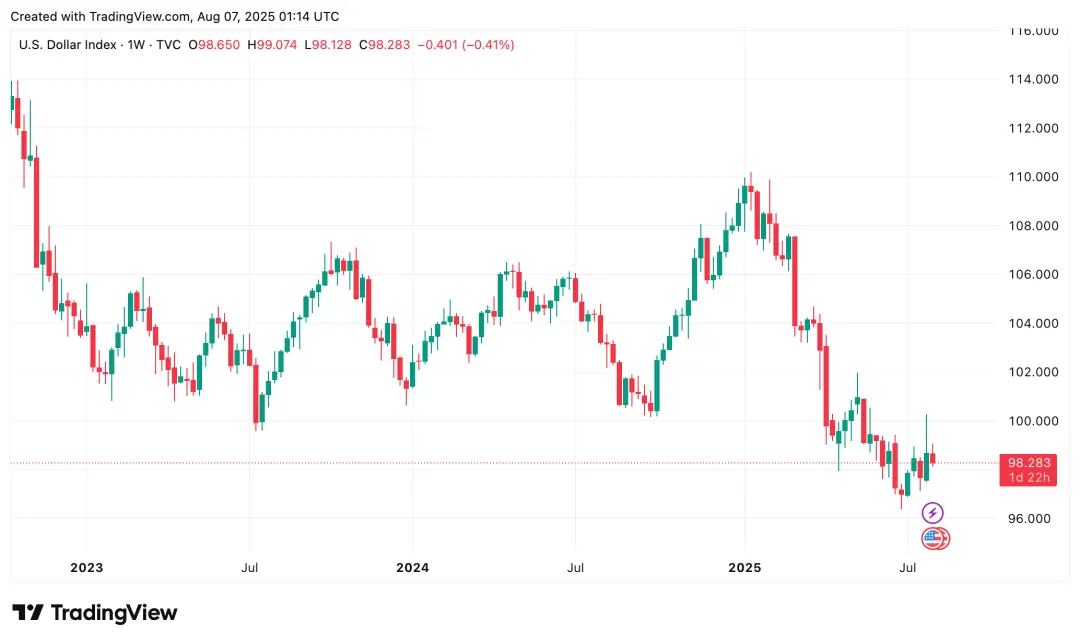Viewport: 1080px width, 644px height.
Task: Click the −0.401 (−0.41%) change readout
Action: tap(466, 45)
